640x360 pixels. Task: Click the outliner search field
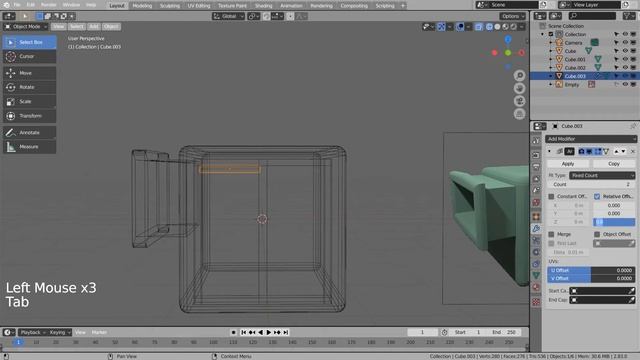click(x=592, y=16)
